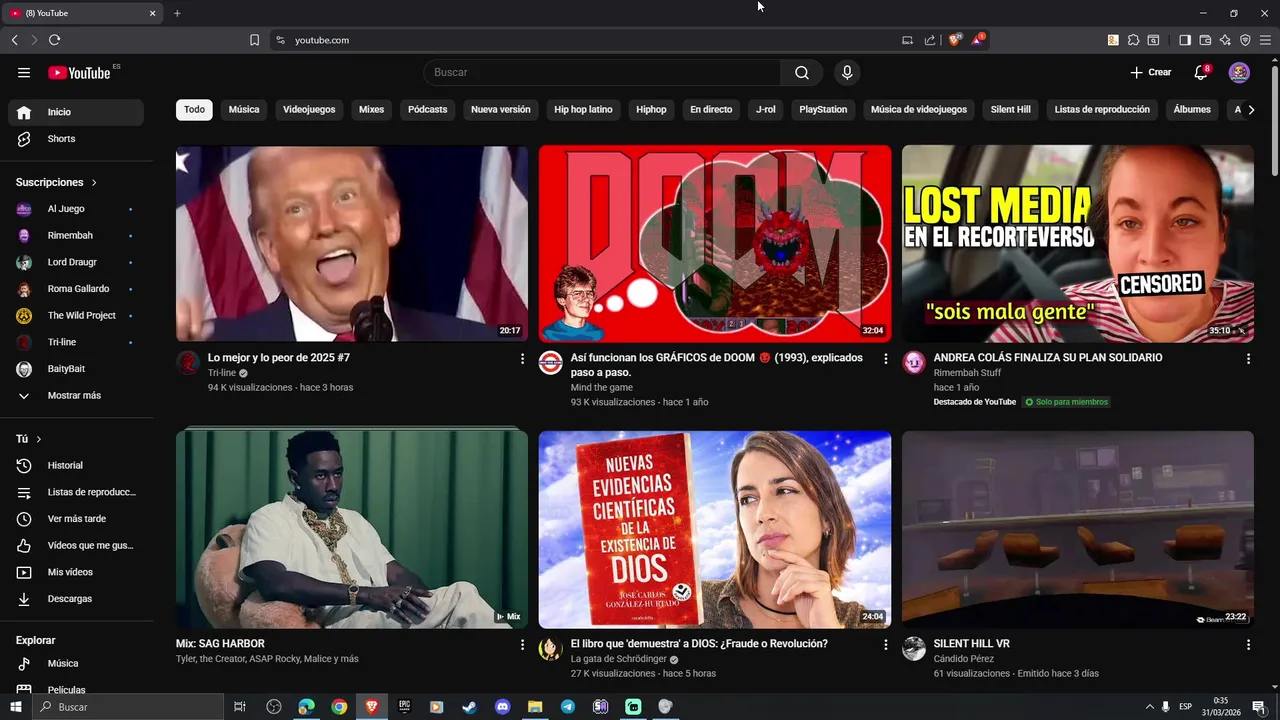Click the video title ANDREA COLÁS FINALIZA SU PLAN SOLIDARIO
The height and width of the screenshot is (720, 1280).
point(1048,357)
